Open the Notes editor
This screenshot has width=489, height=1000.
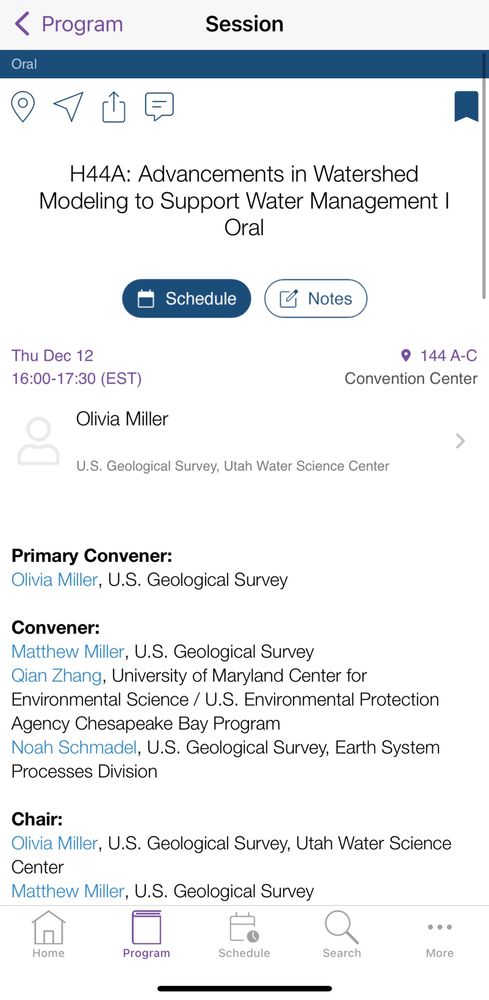coord(316,298)
